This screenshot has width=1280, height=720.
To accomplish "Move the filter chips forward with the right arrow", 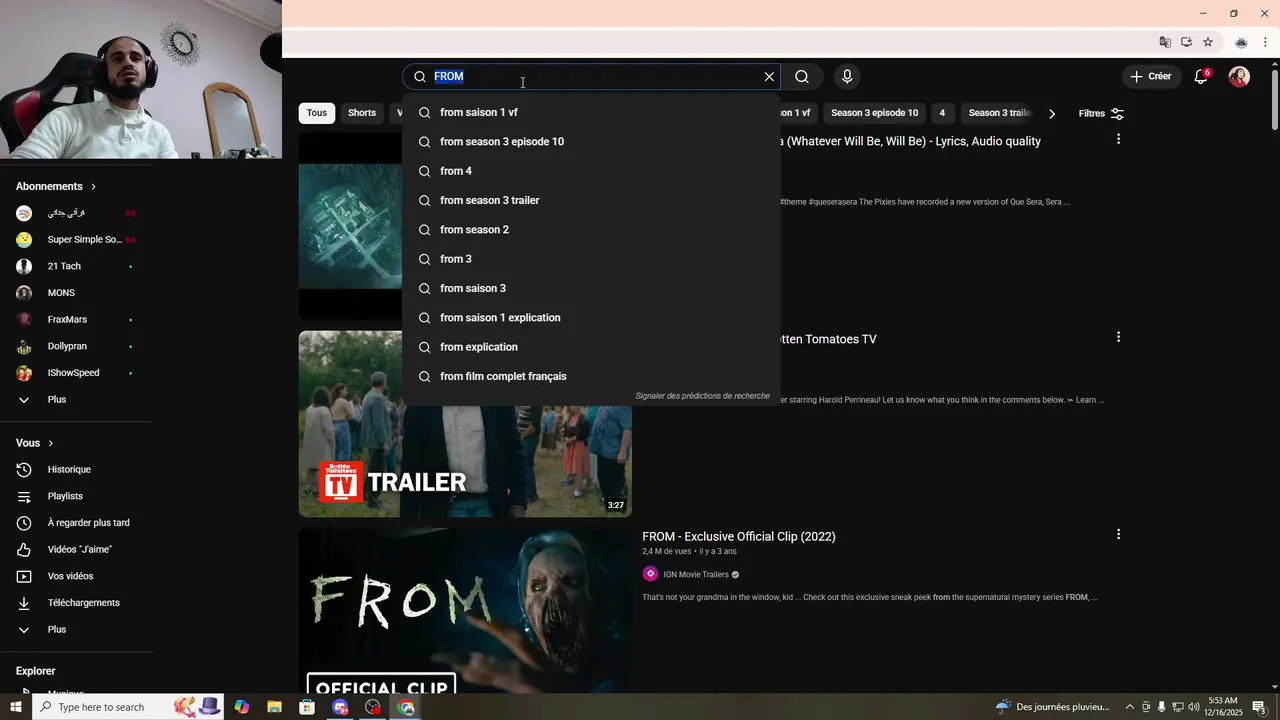I will 1051,114.
